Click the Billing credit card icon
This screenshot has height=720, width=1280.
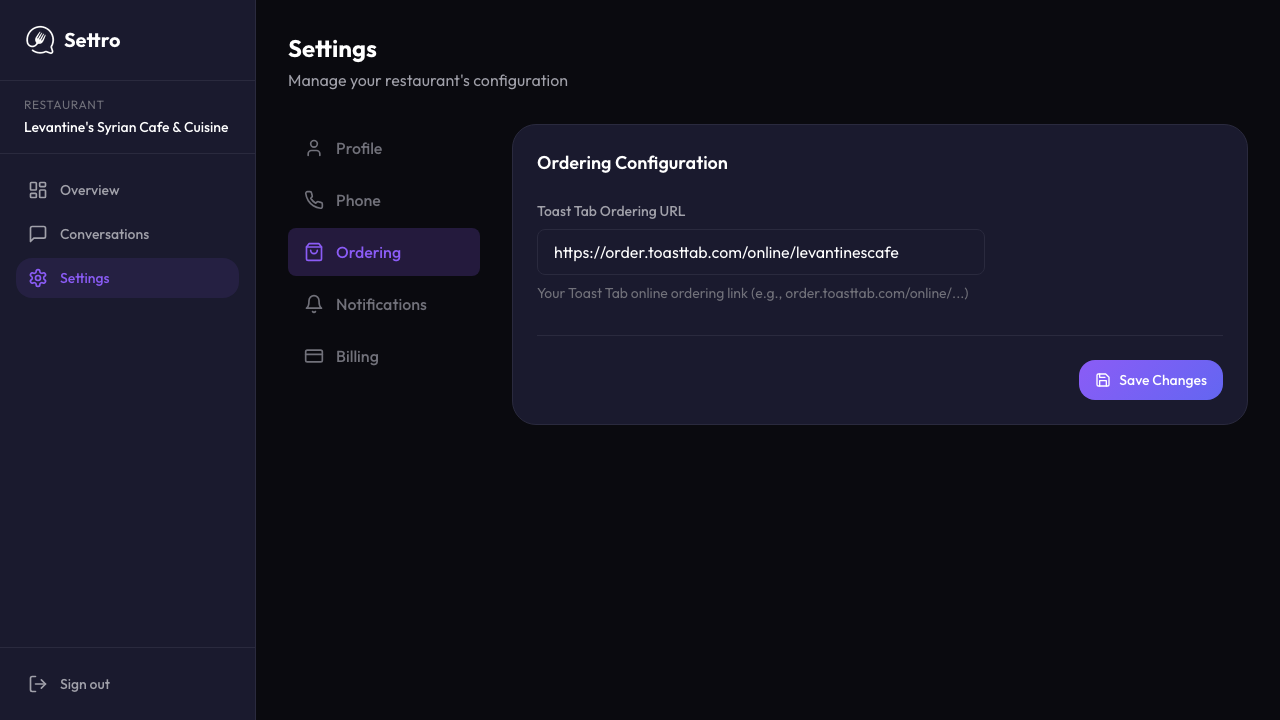[314, 356]
